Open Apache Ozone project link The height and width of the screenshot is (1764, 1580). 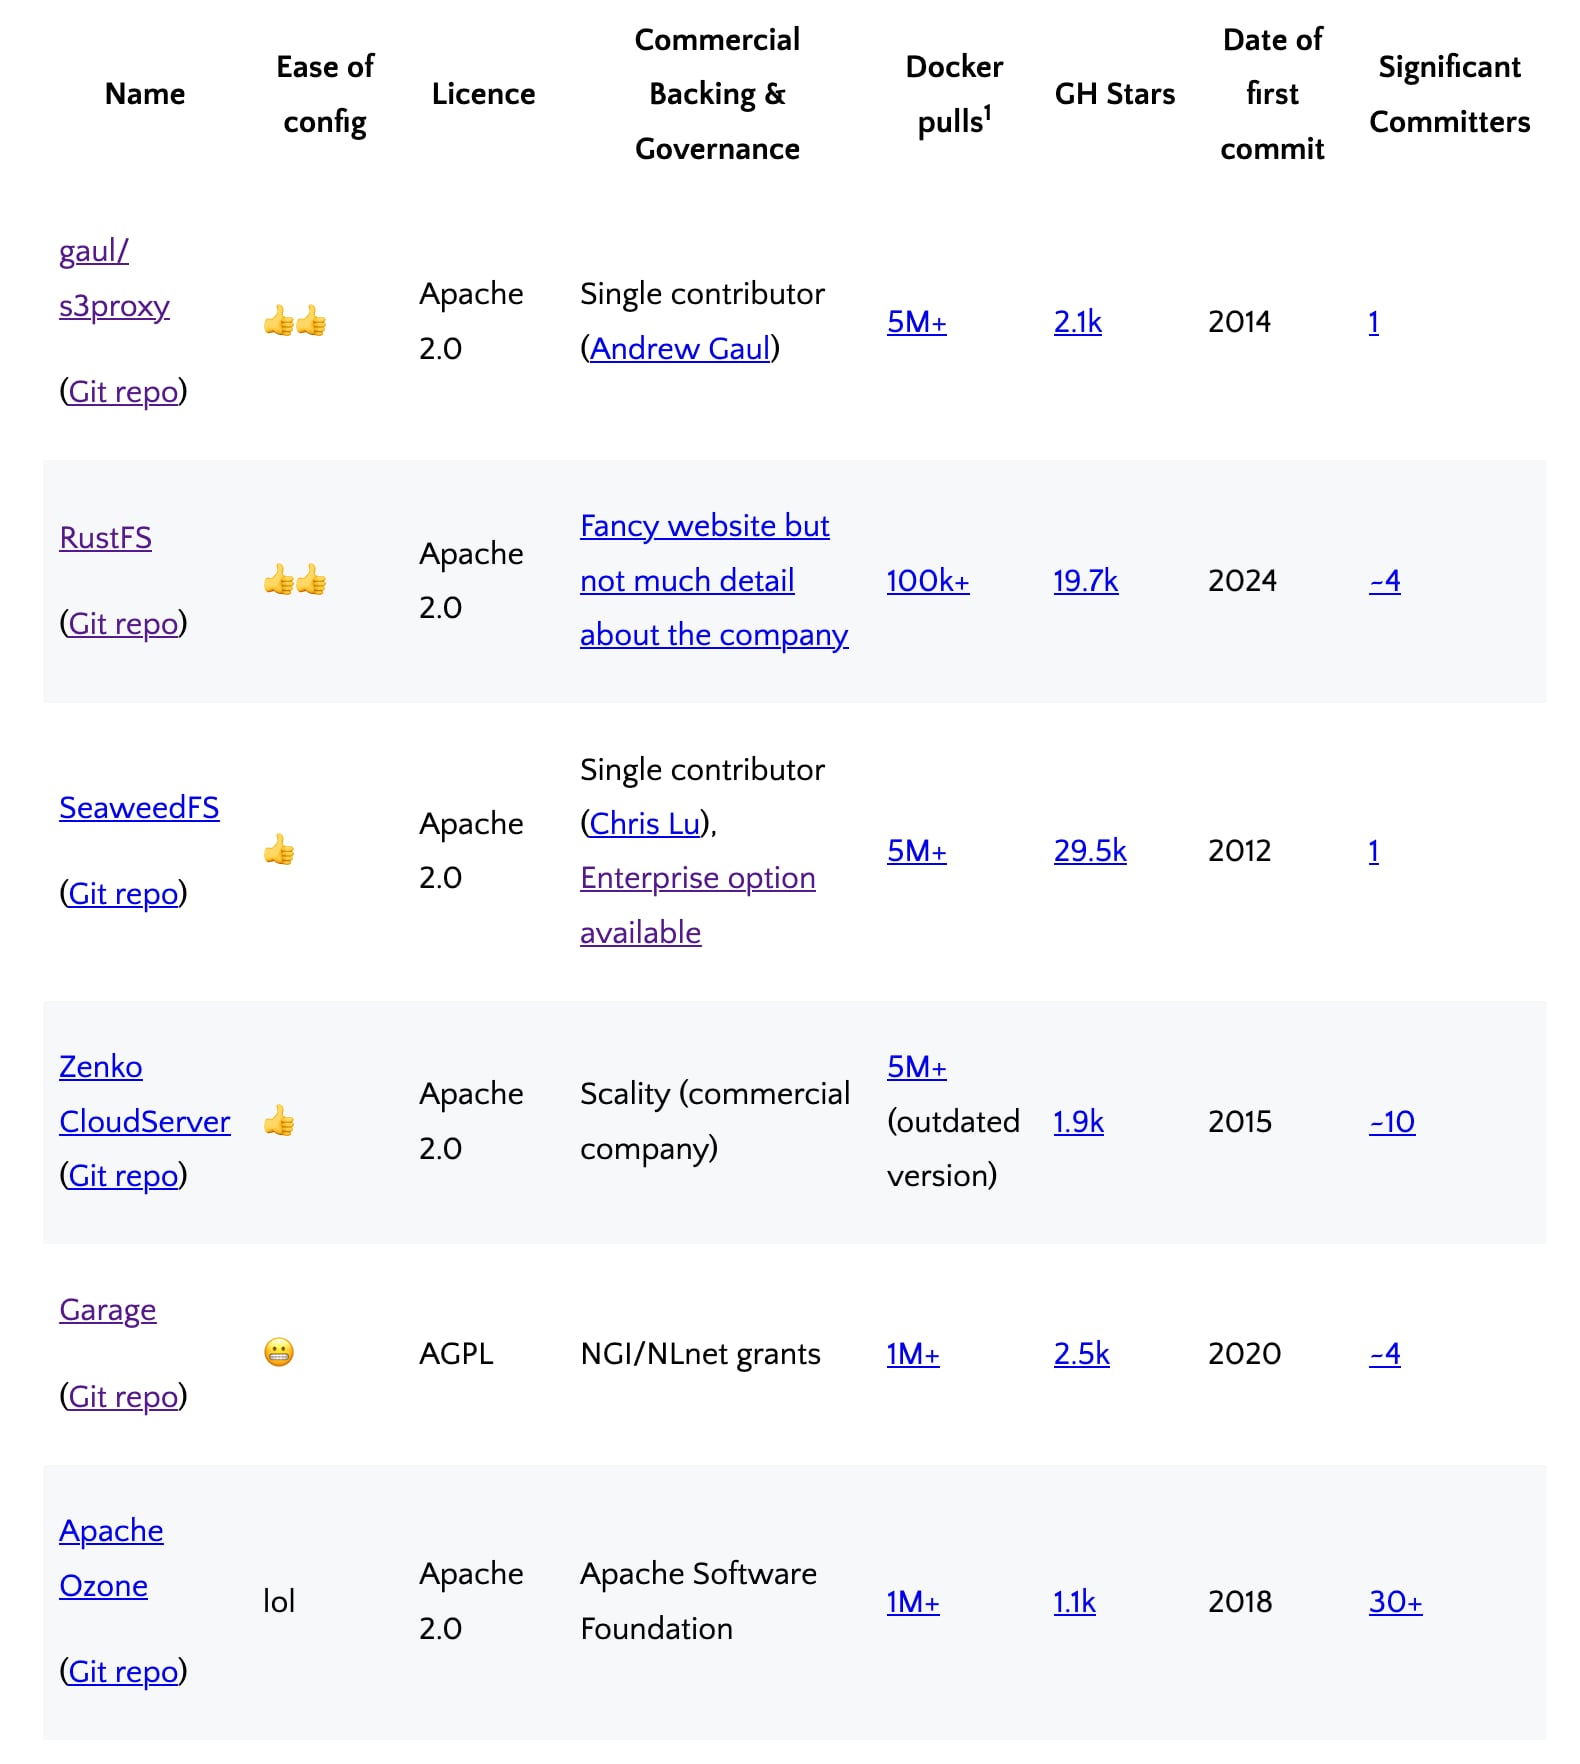click(x=111, y=1531)
